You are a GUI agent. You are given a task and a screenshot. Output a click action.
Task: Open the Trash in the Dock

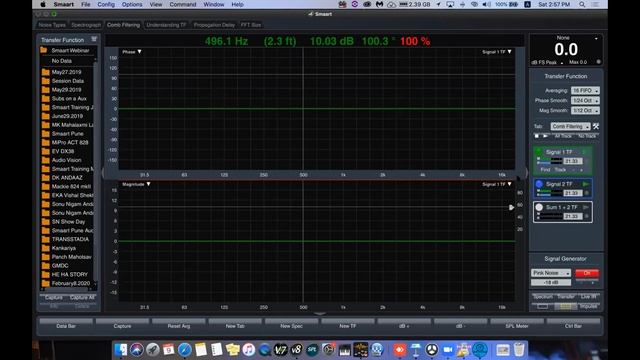coord(519,350)
